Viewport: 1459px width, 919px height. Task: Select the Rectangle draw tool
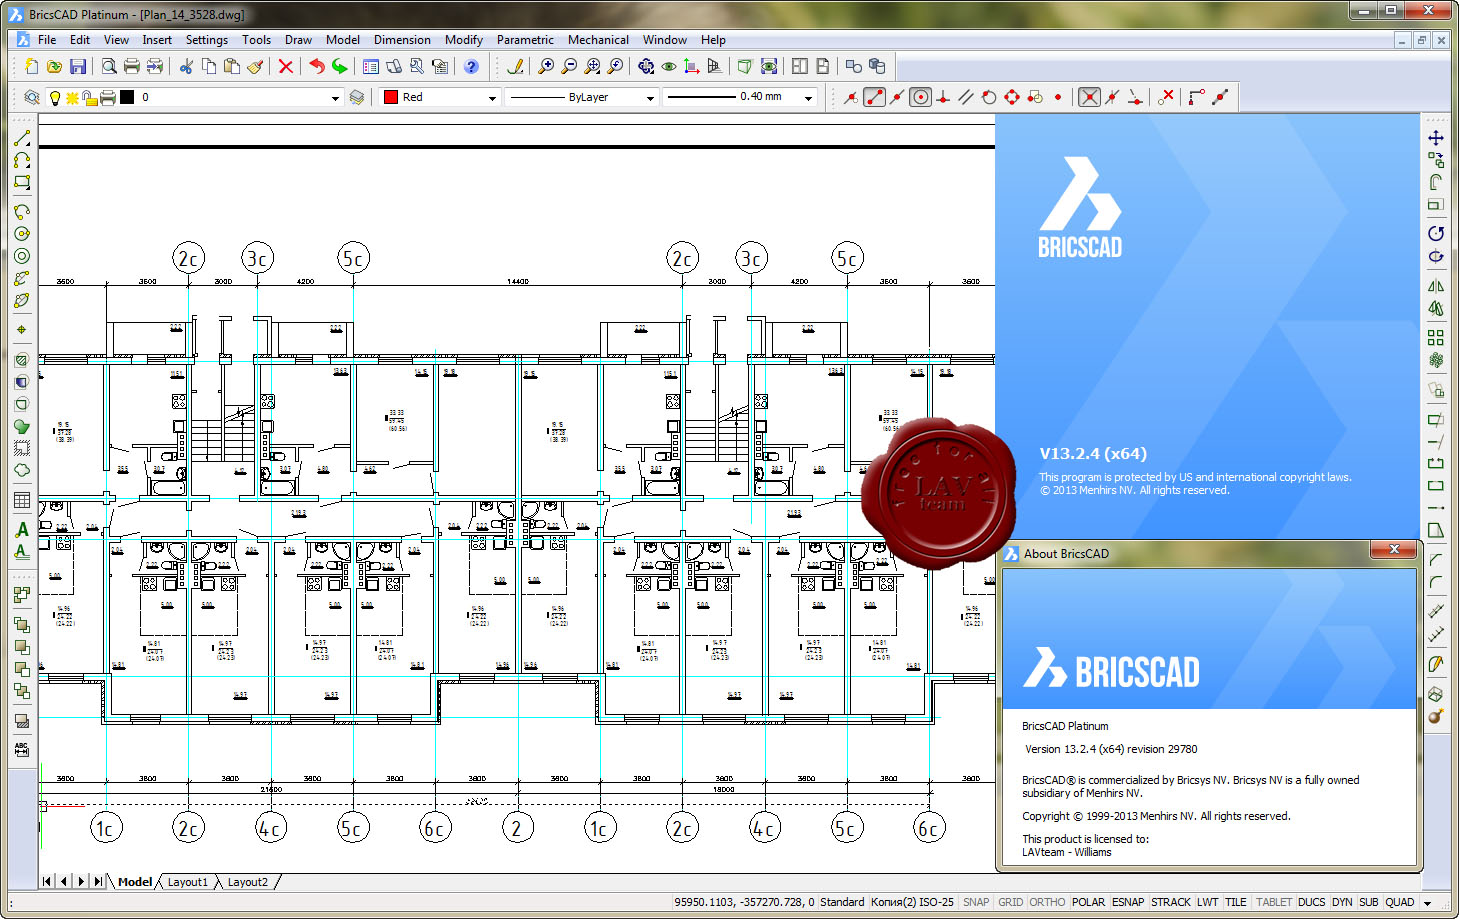pos(22,182)
